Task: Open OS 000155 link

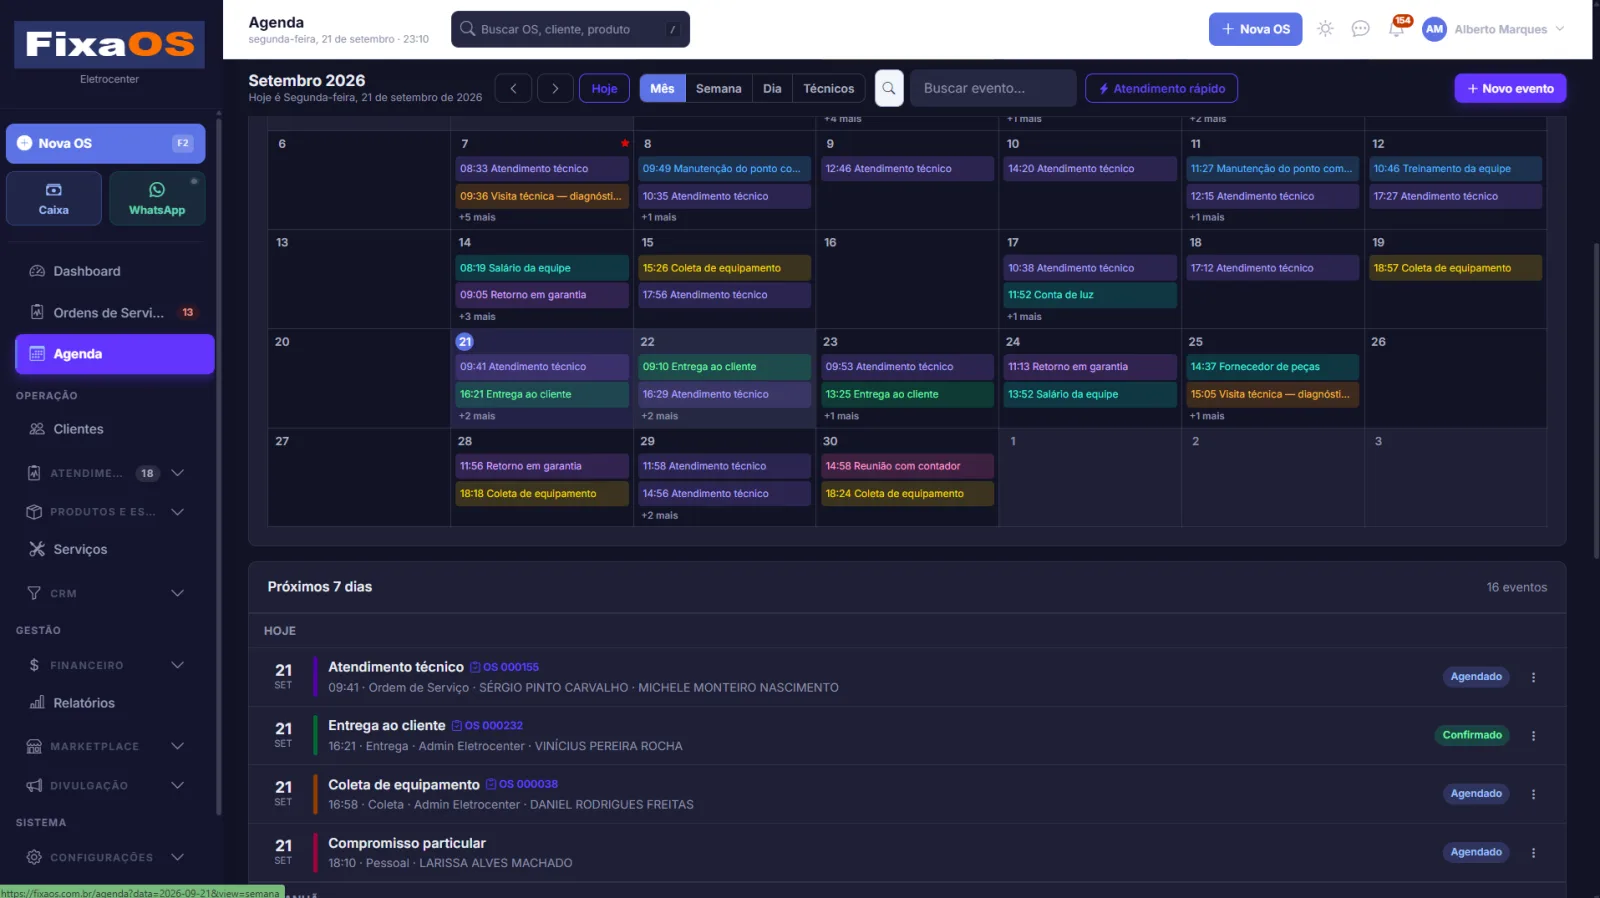Action: (505, 667)
